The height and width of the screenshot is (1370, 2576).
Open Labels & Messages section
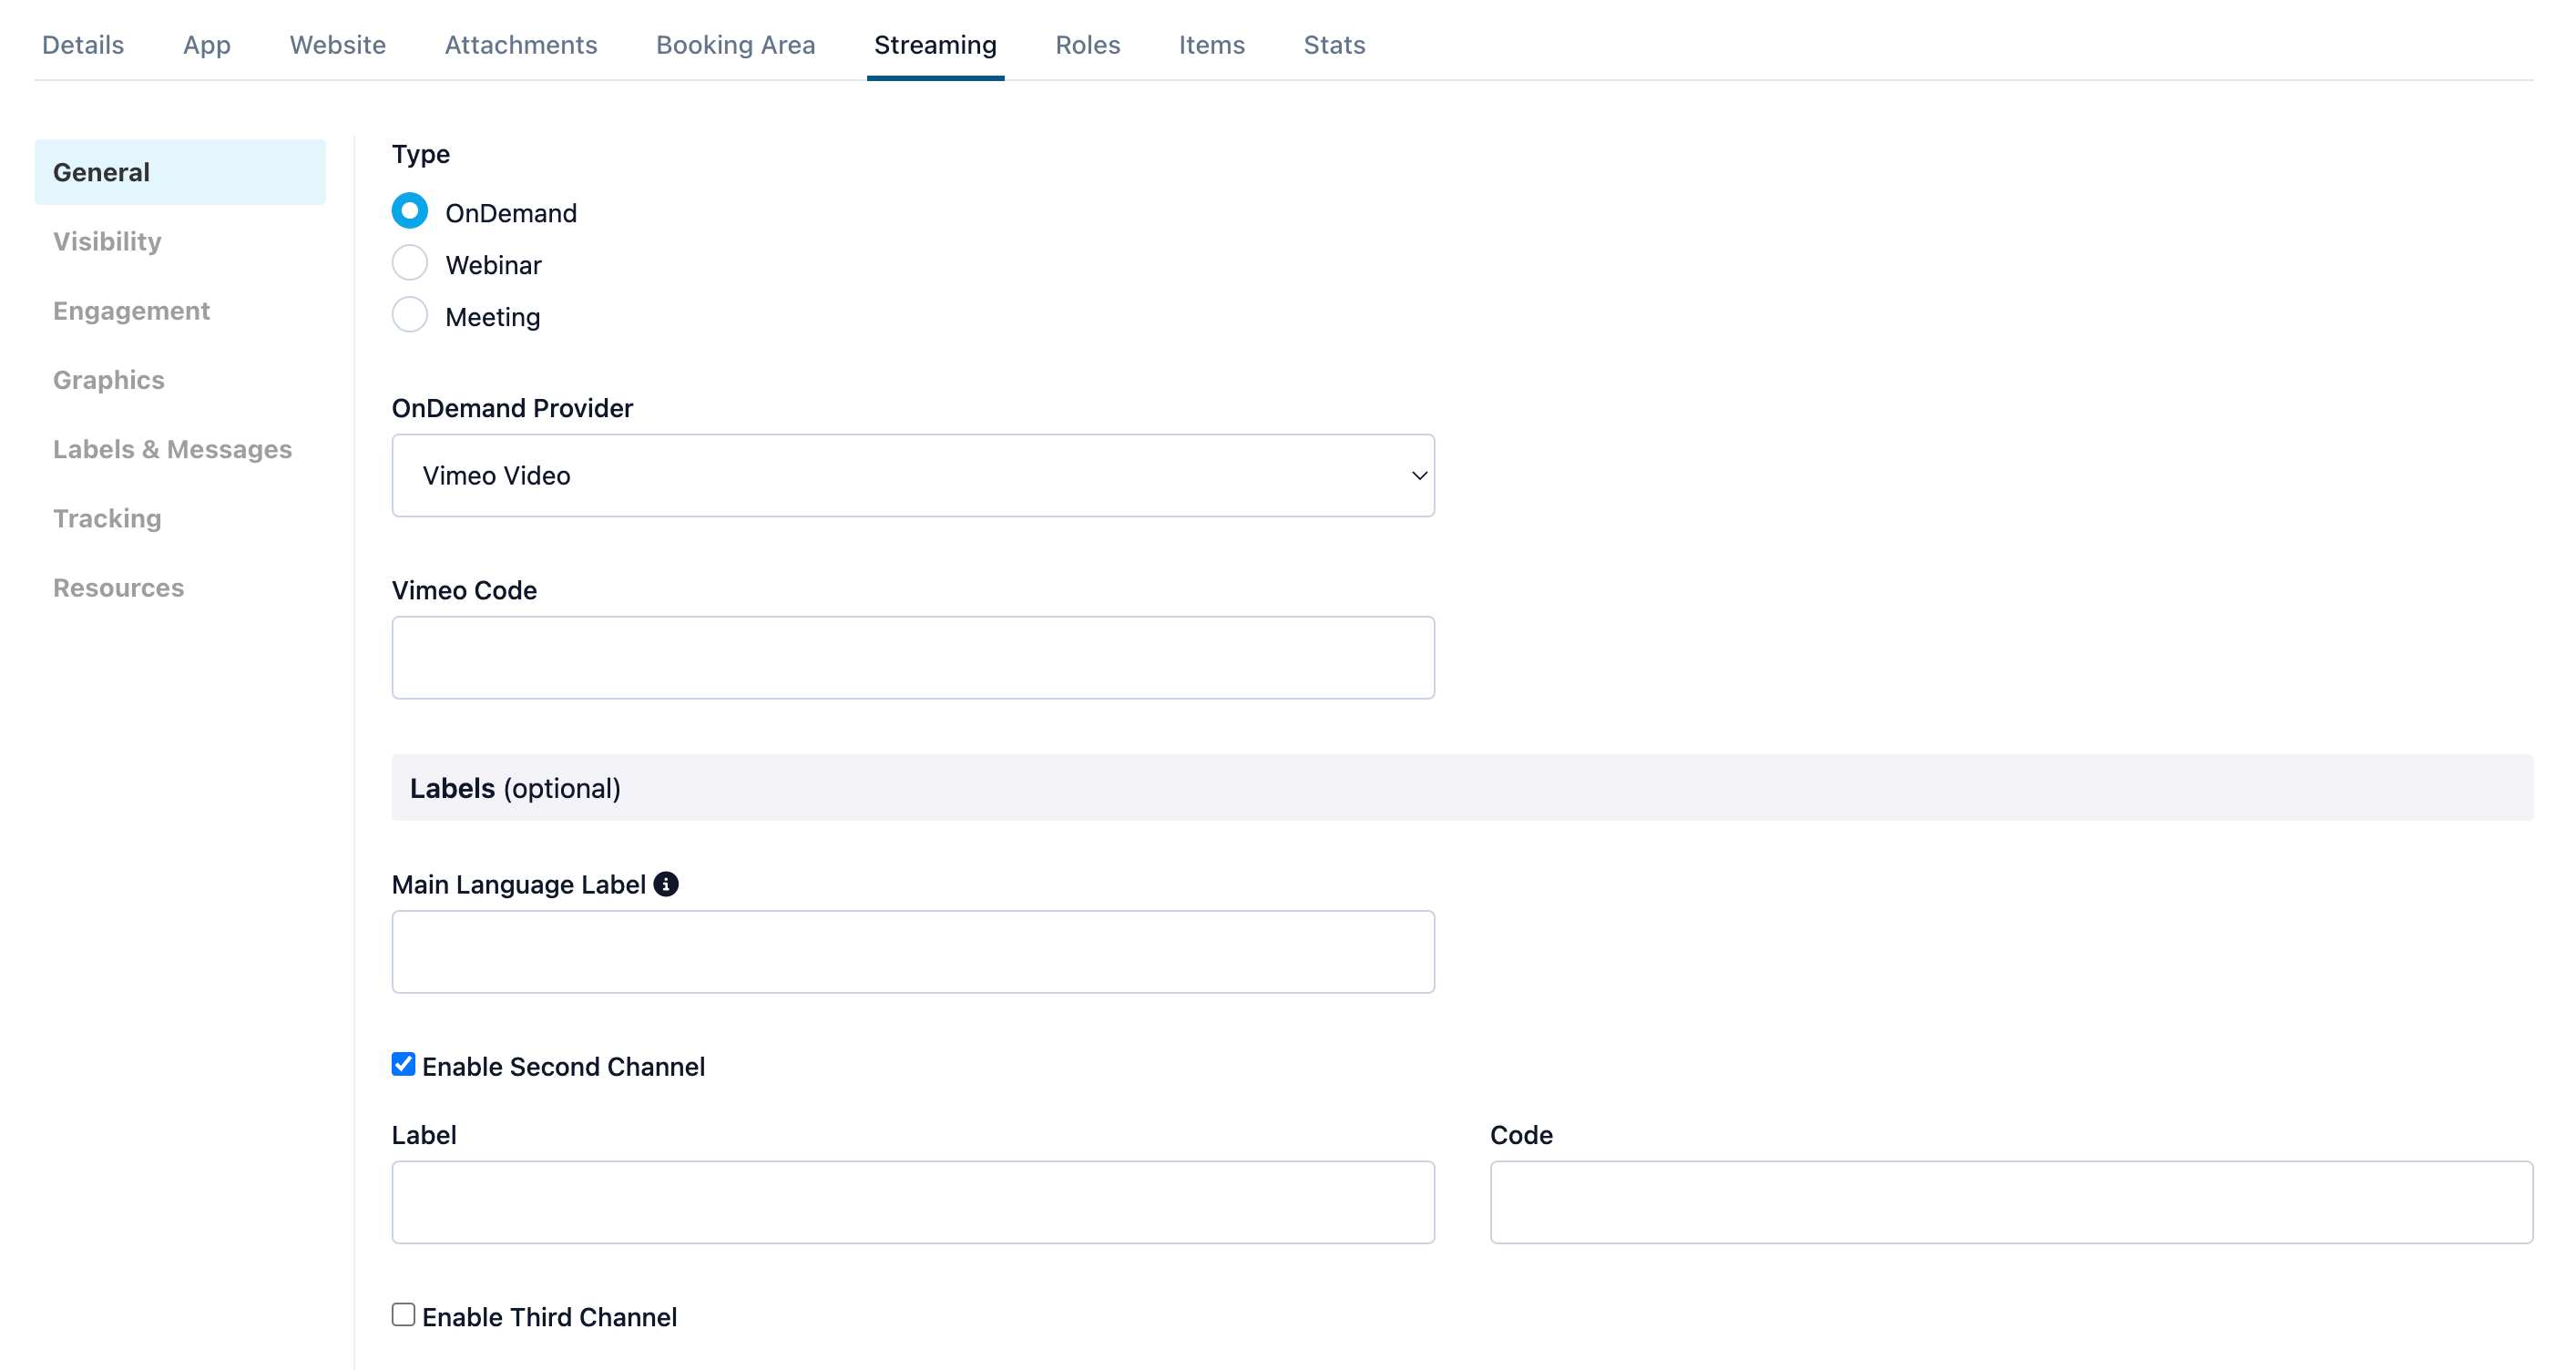(x=173, y=449)
